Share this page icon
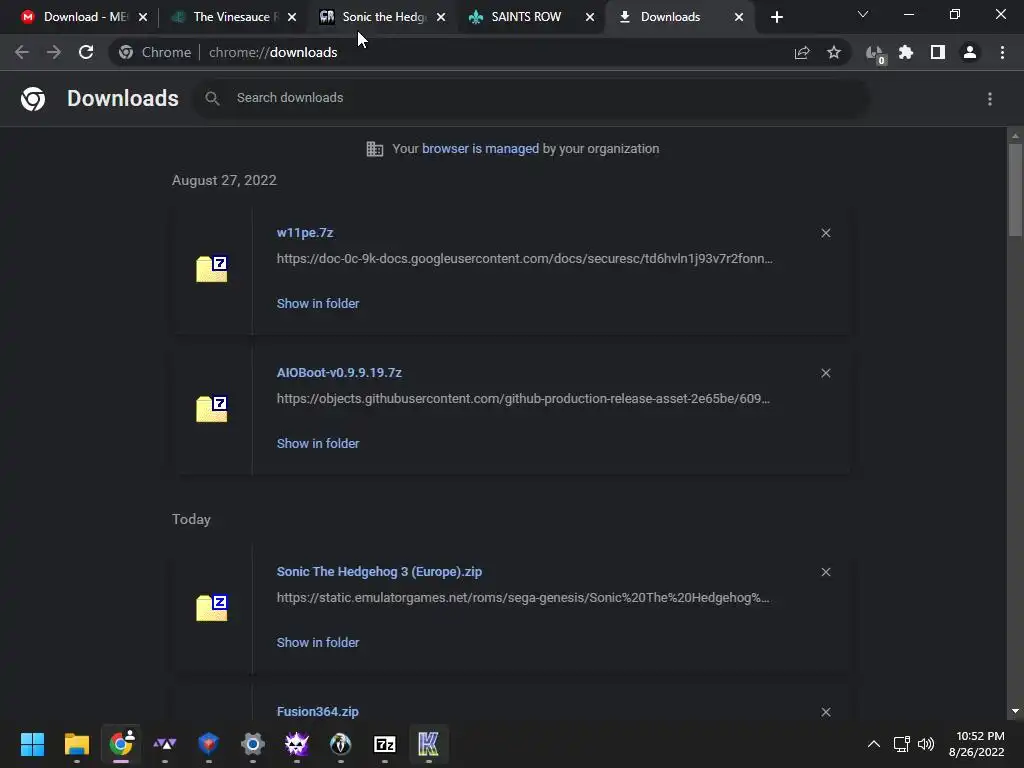The width and height of the screenshot is (1024, 768). coord(802,52)
